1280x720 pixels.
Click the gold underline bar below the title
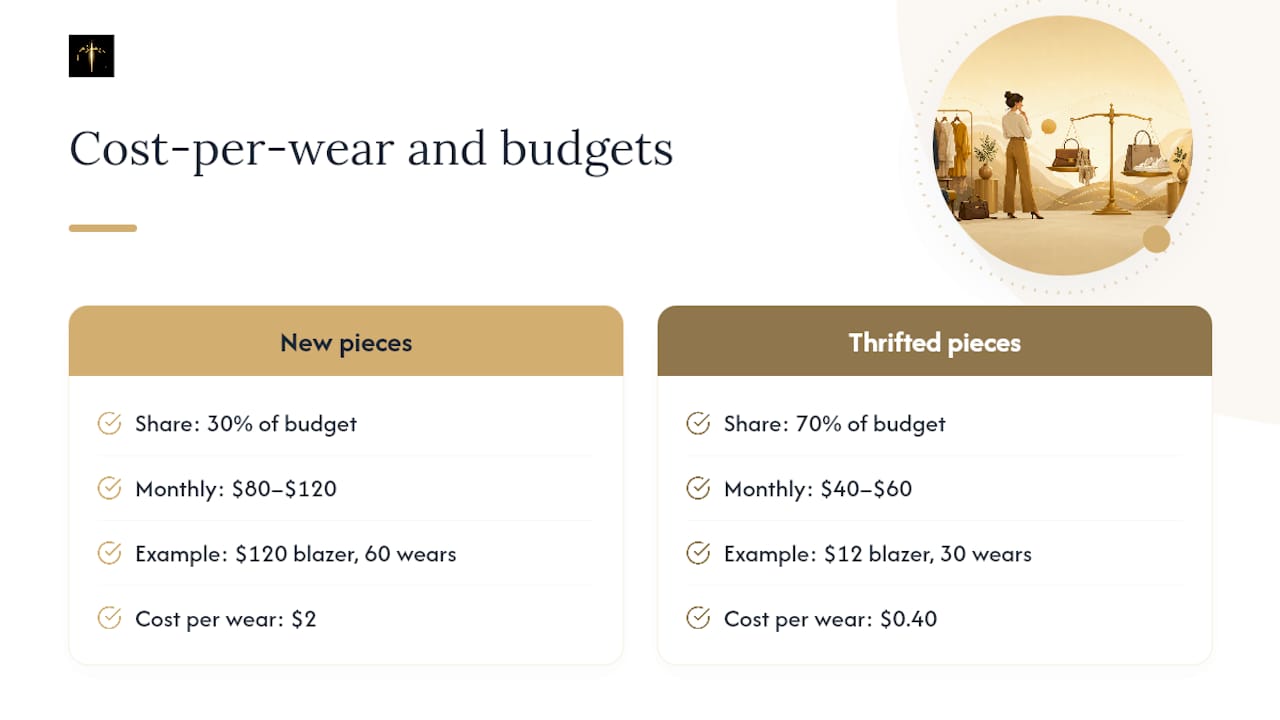pyautogui.click(x=103, y=228)
